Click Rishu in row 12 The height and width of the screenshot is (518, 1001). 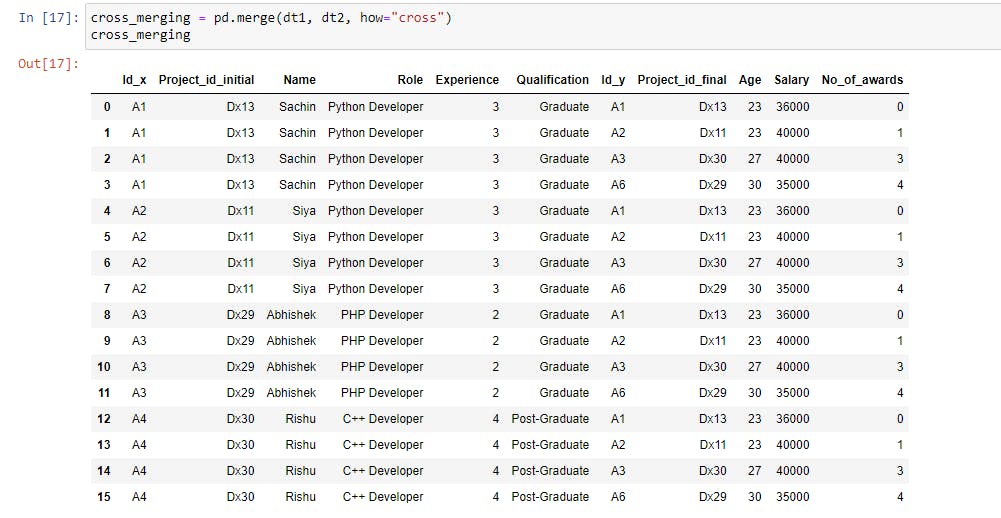coord(301,419)
